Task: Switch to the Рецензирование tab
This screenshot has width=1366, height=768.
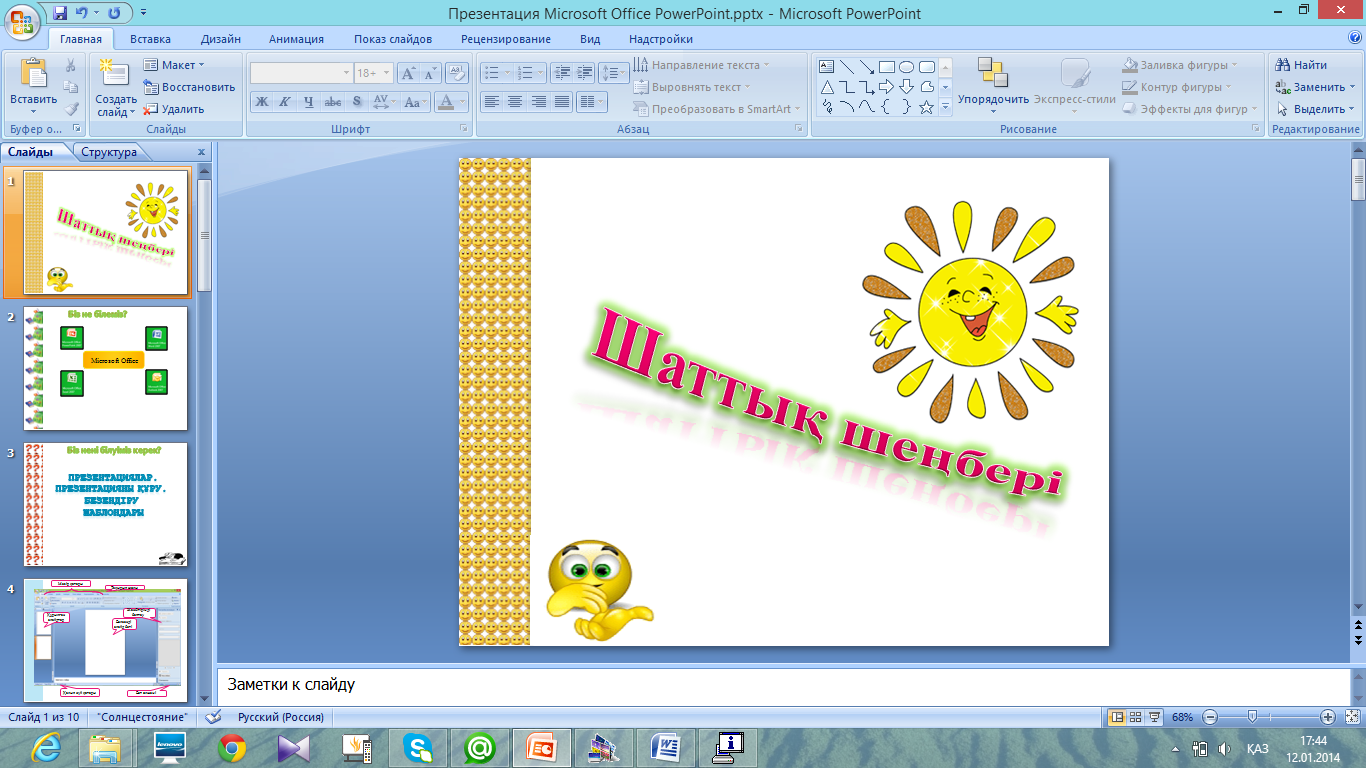Action: pos(506,39)
